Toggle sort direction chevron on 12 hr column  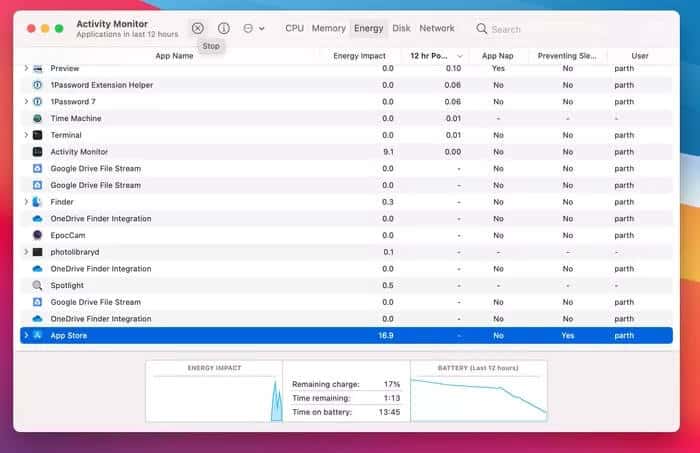460,56
